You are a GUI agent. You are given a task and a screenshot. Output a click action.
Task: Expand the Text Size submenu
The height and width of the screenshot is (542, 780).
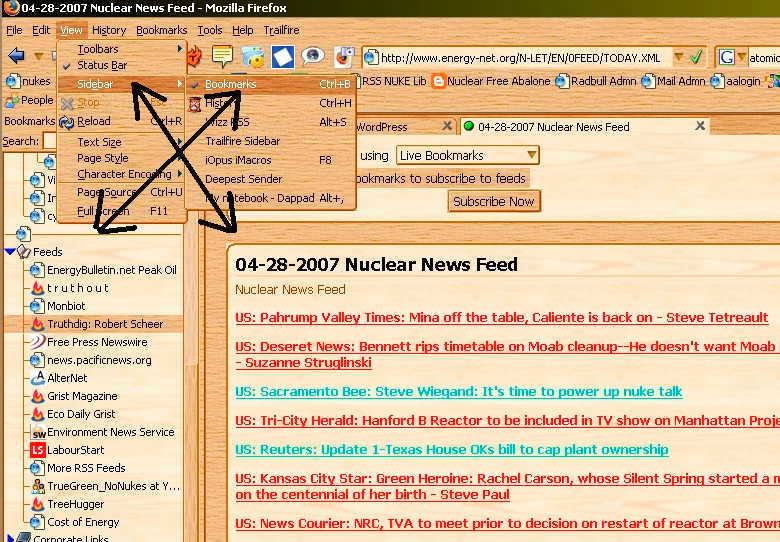122,142
